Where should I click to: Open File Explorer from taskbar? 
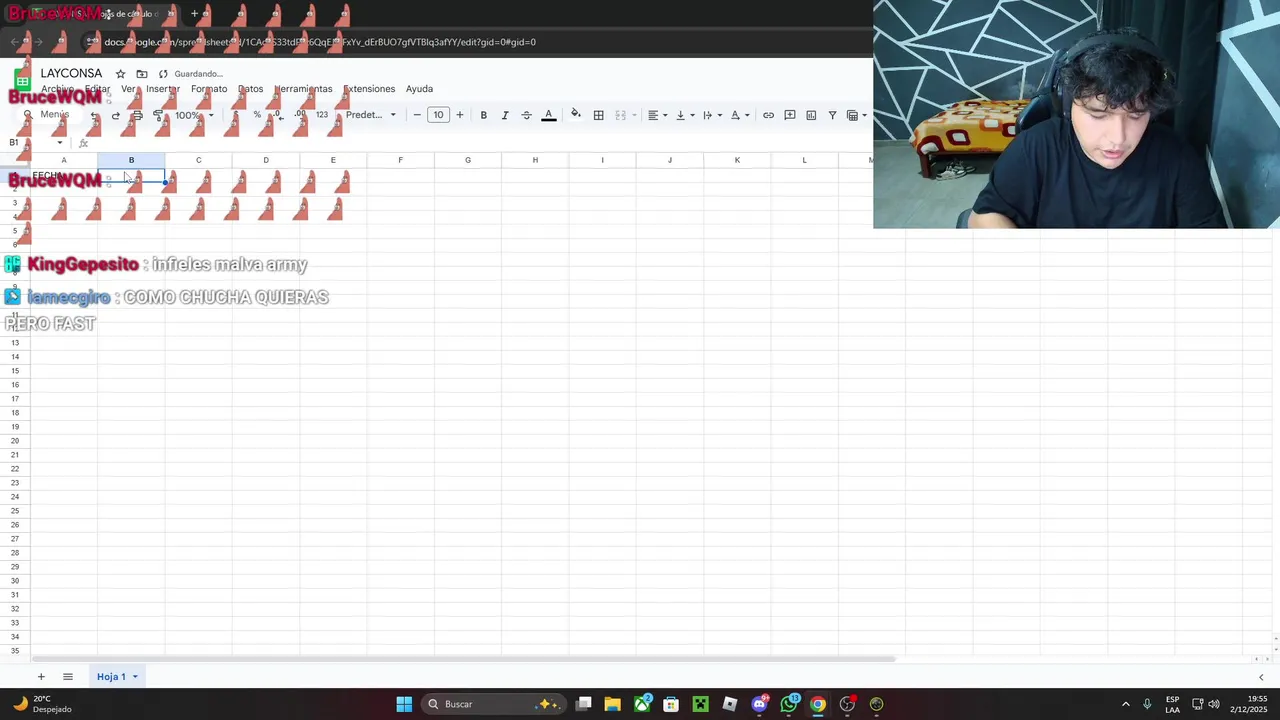[613, 704]
